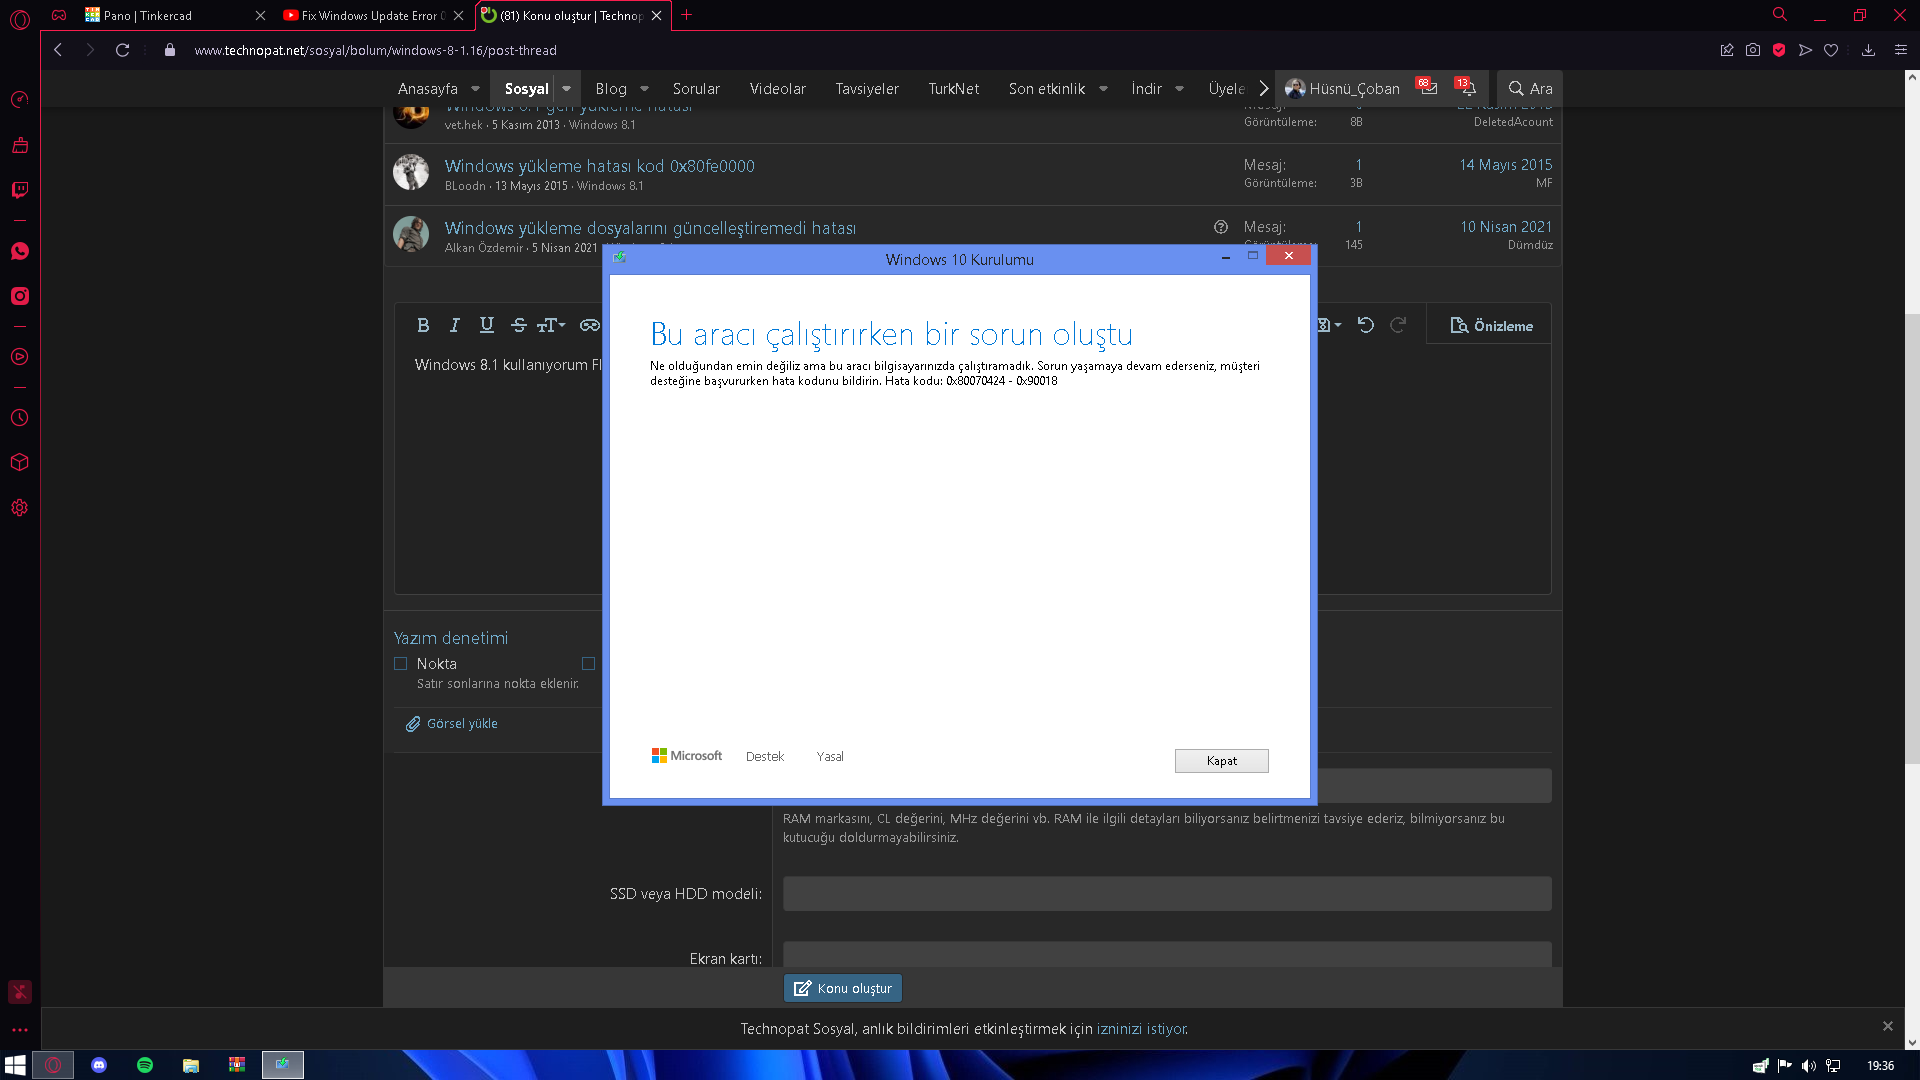
Task: Click the strikethrough formatting icon
Action: 518,325
